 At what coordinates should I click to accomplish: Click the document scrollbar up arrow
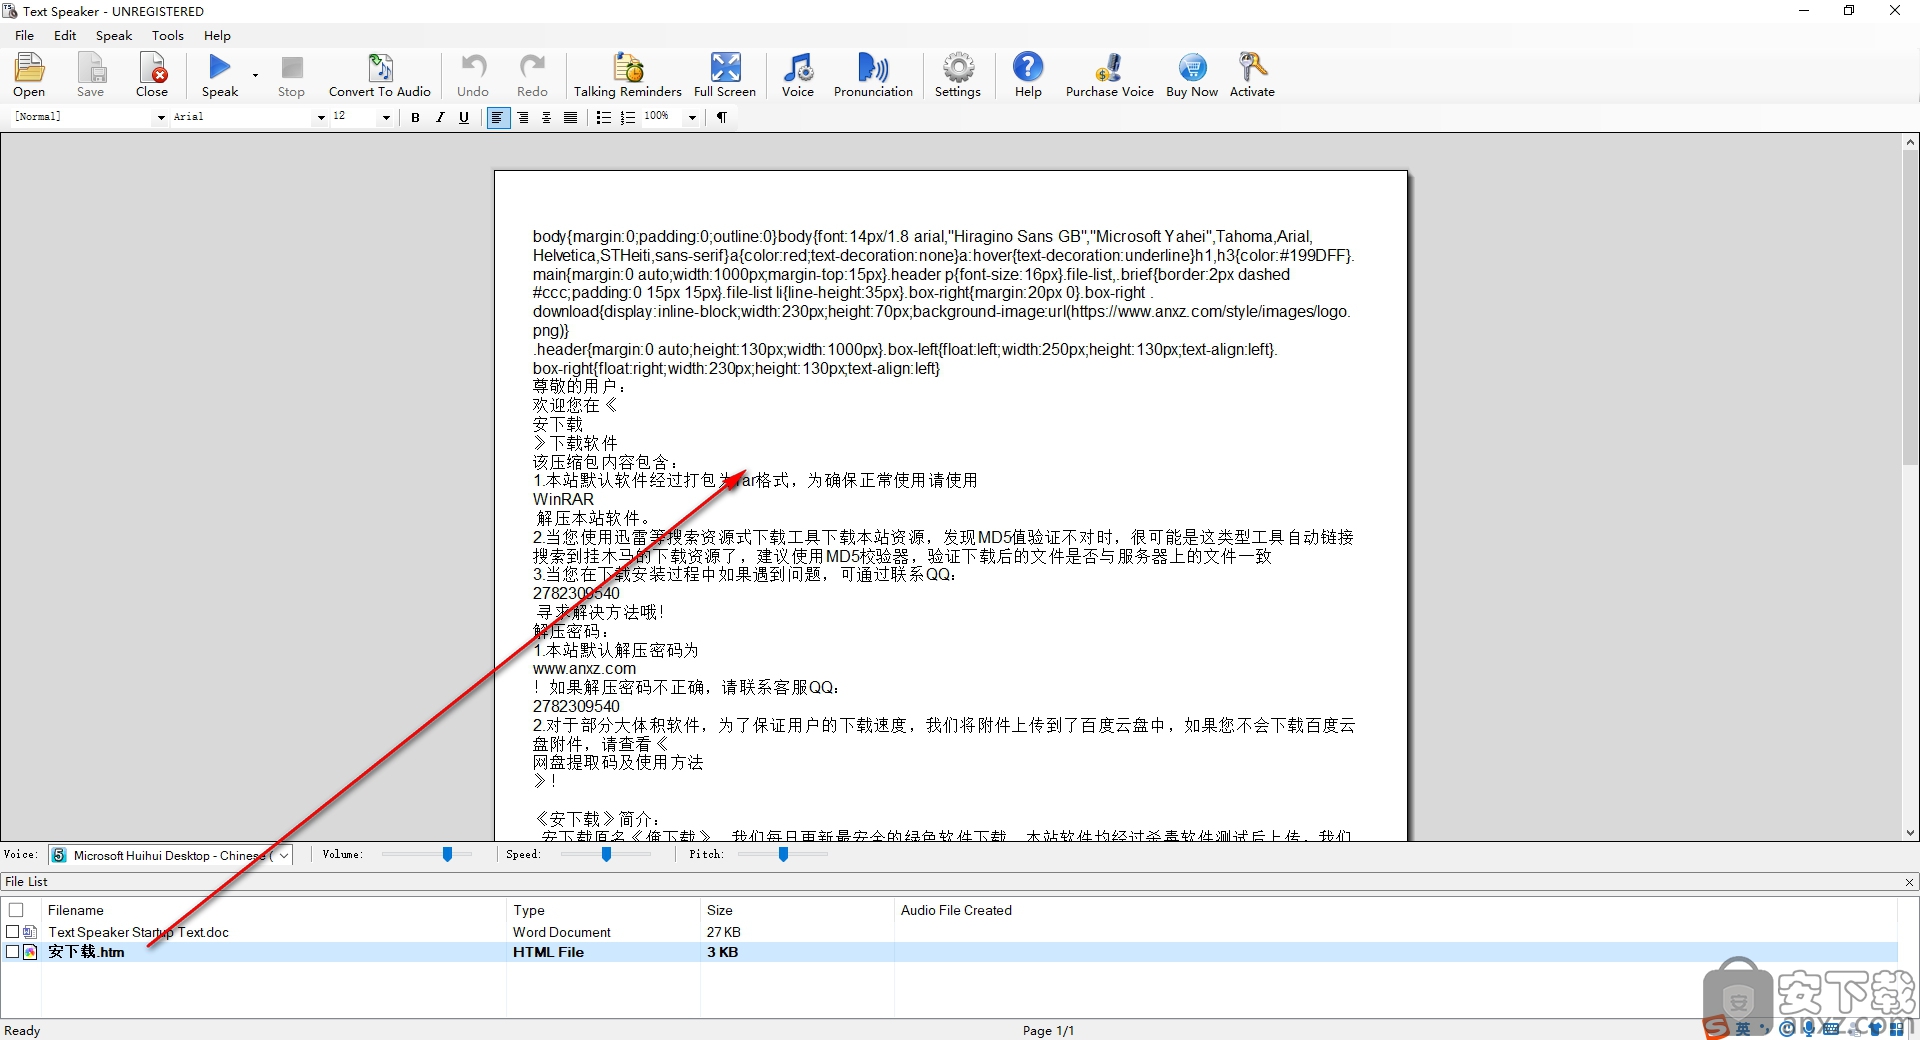1910,143
